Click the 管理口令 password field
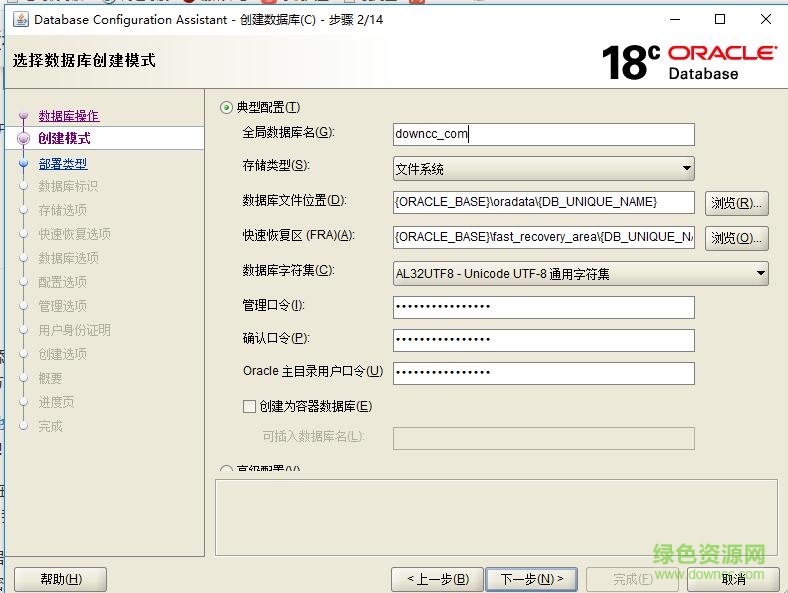Image resolution: width=788 pixels, height=593 pixels. [x=544, y=306]
